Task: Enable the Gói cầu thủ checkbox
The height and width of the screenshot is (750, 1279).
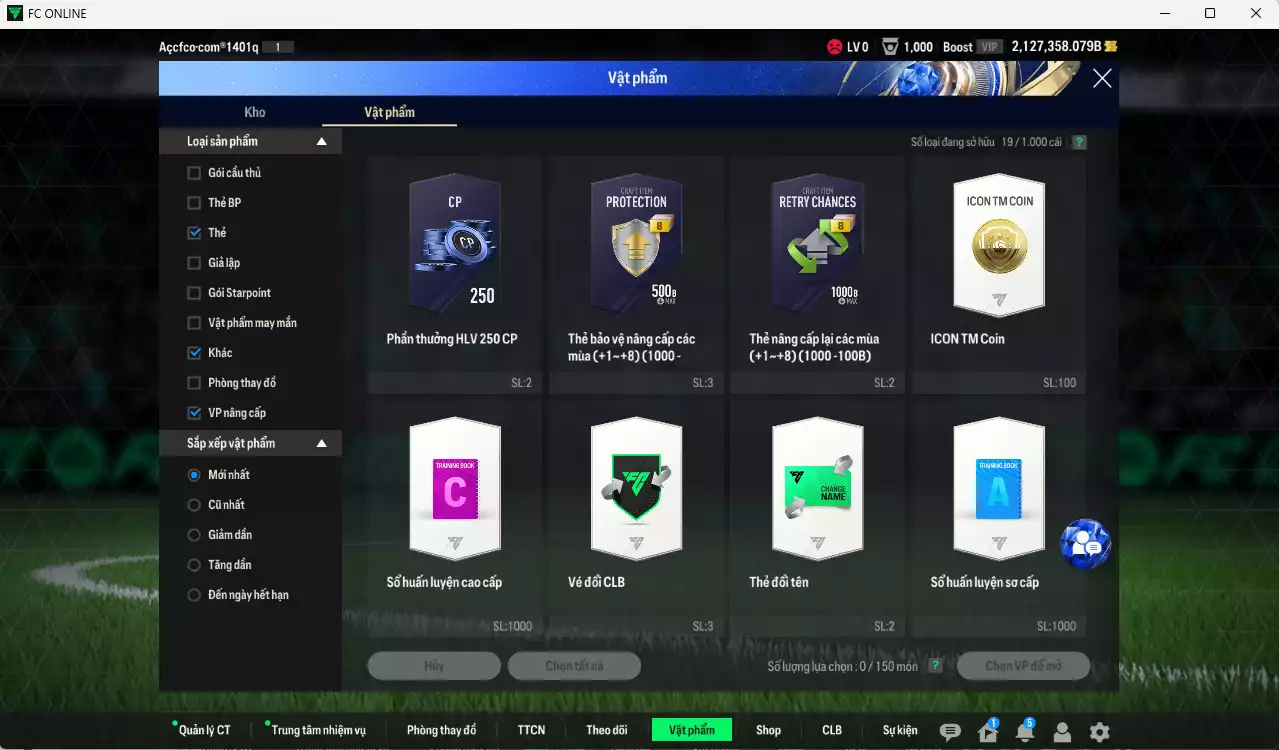Action: 194,173
